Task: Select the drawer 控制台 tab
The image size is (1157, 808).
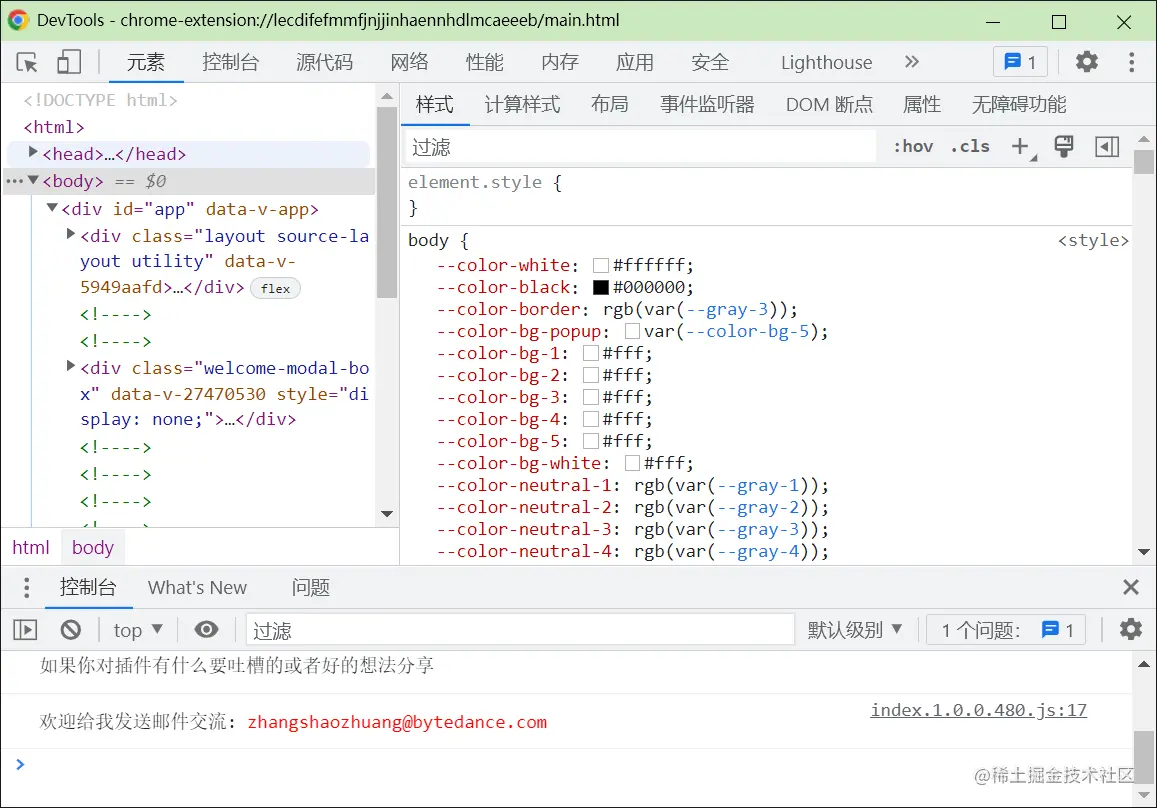Action: click(x=89, y=587)
